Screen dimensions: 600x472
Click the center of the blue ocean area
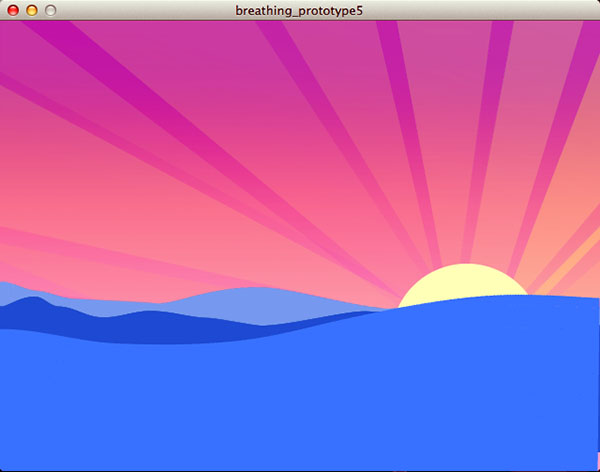[300, 390]
